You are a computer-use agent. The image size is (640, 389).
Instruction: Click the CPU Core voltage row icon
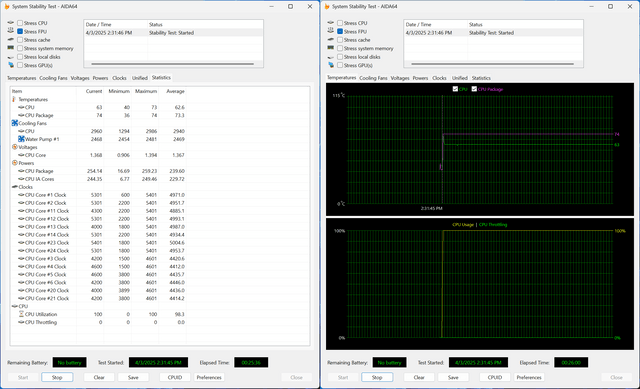click(21, 155)
